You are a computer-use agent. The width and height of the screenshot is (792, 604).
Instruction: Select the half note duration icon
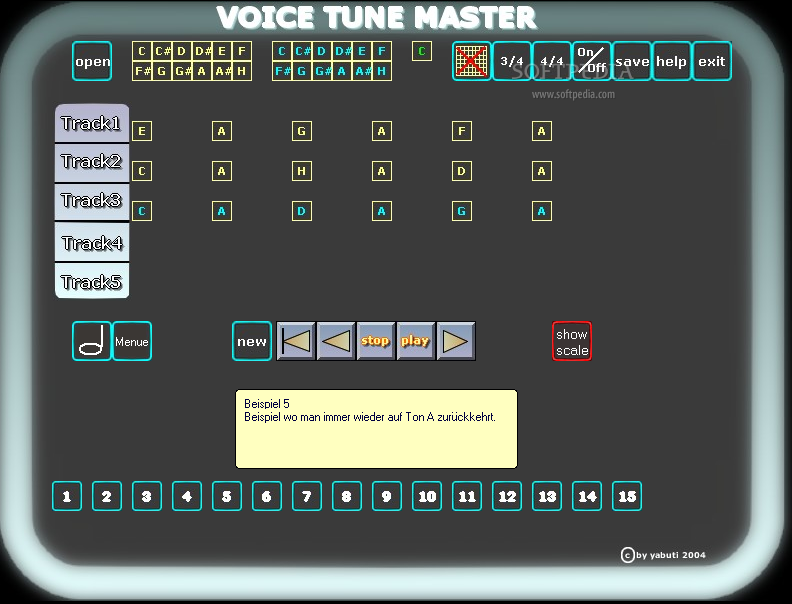tap(91, 341)
